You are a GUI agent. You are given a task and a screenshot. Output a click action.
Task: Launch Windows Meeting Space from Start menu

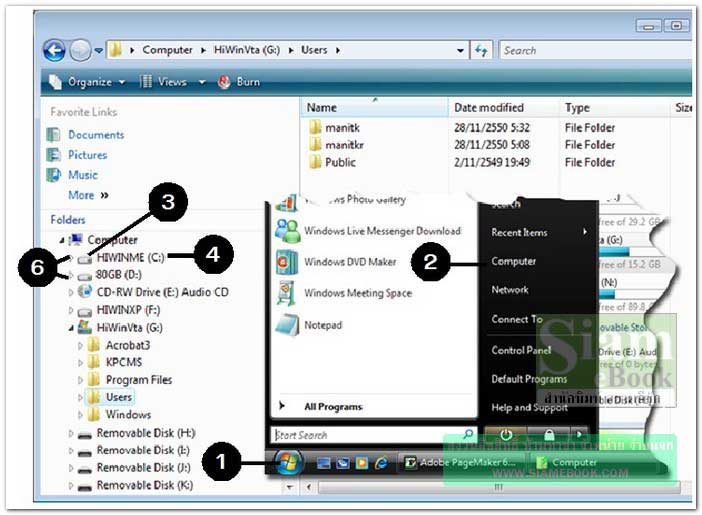[358, 293]
